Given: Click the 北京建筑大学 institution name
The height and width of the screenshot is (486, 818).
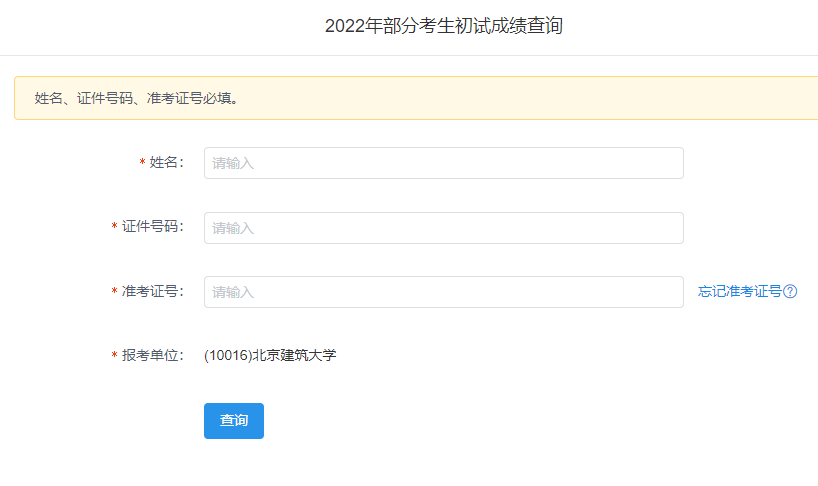Looking at the screenshot, I should pyautogui.click(x=294, y=355).
